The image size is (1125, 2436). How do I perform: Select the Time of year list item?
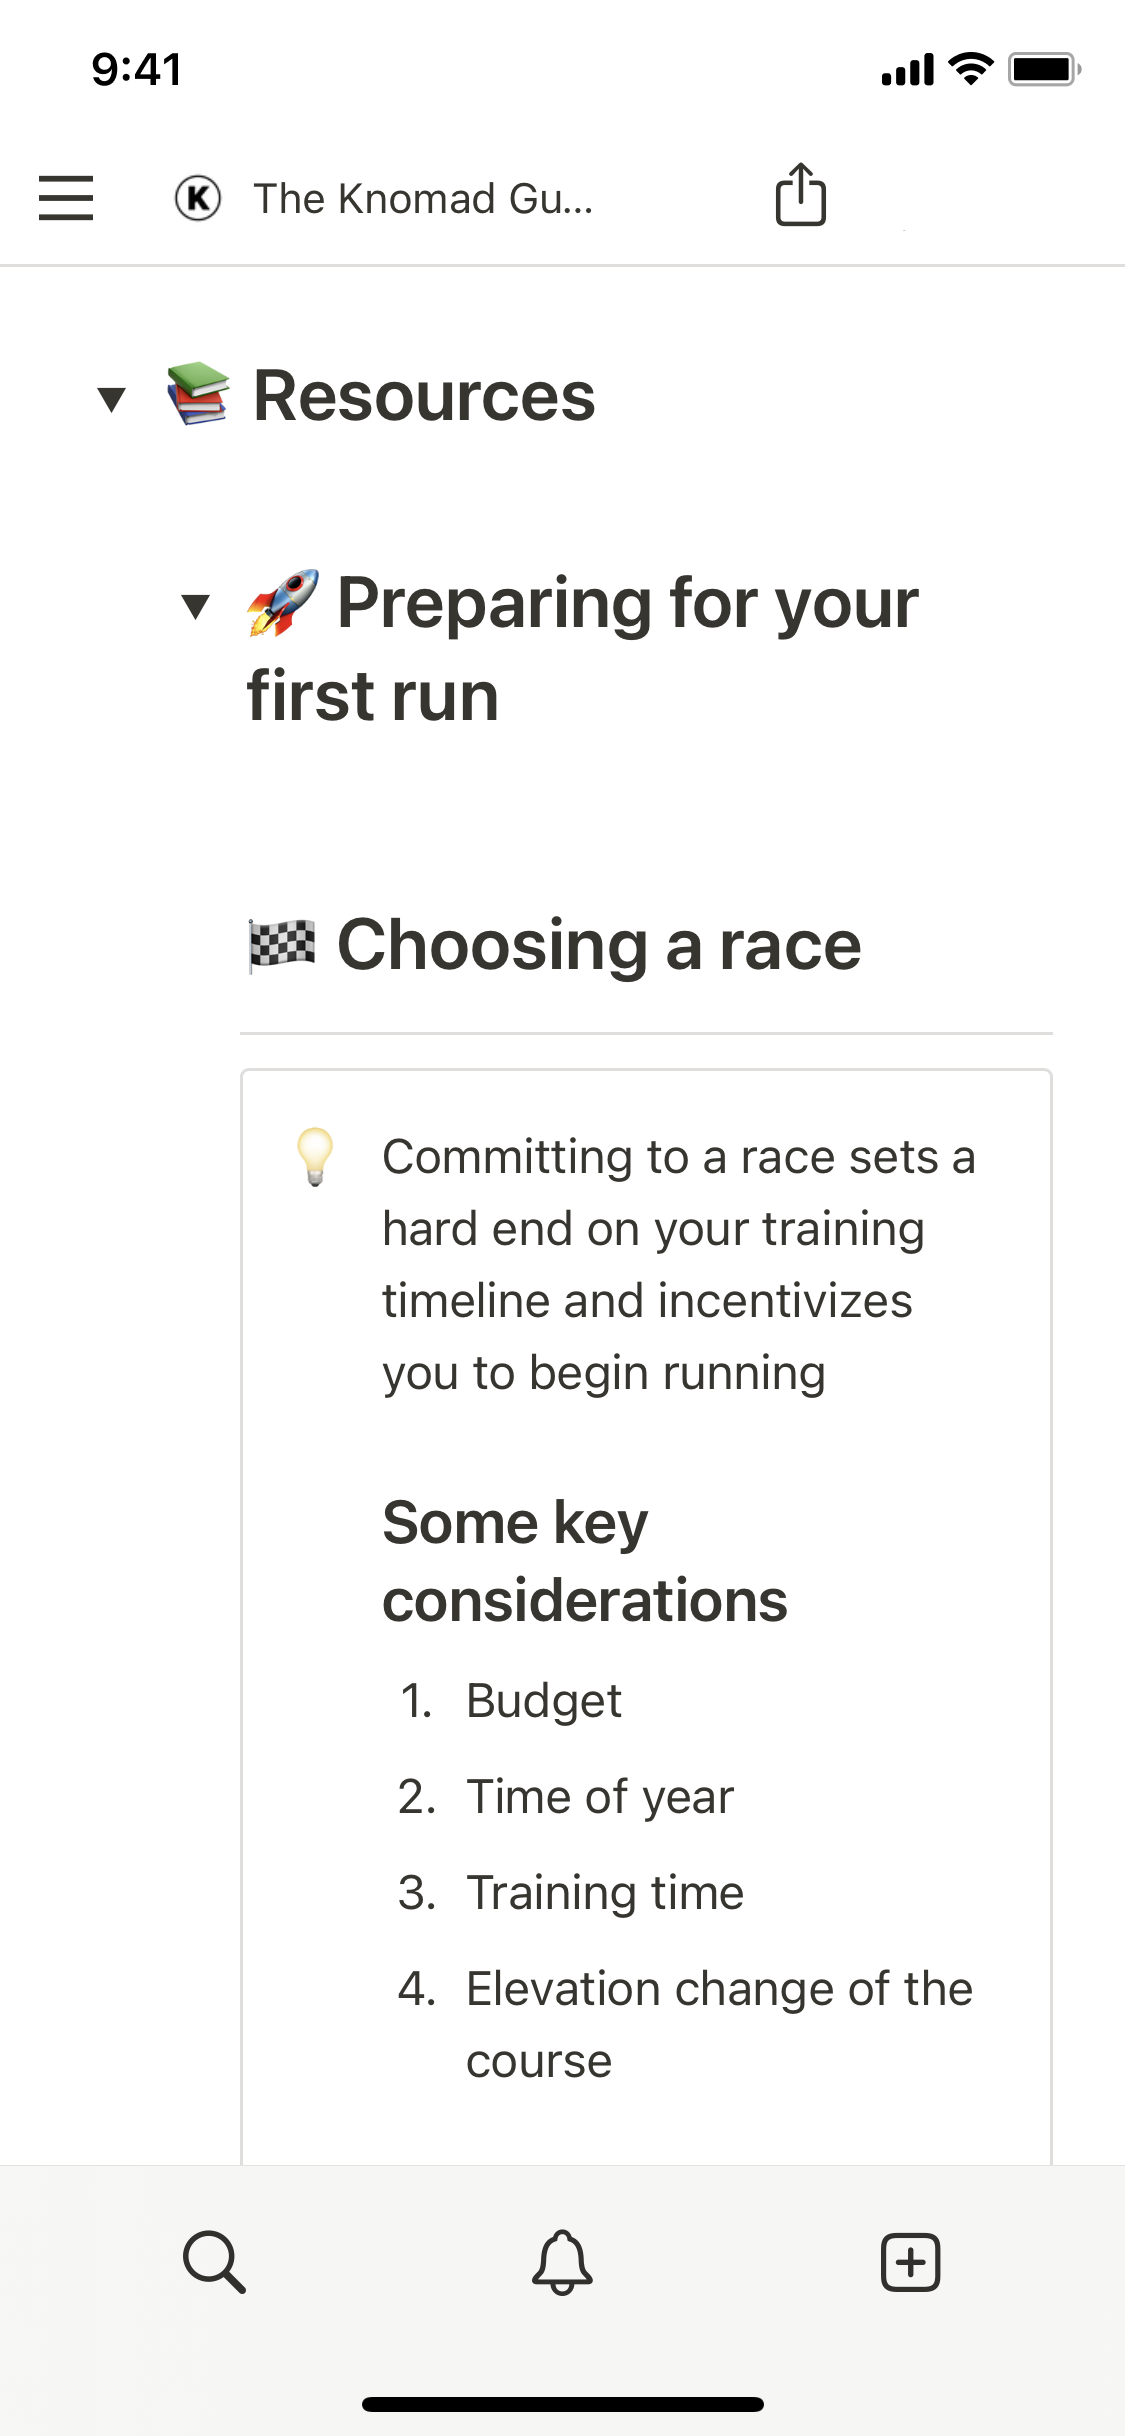tap(599, 1797)
